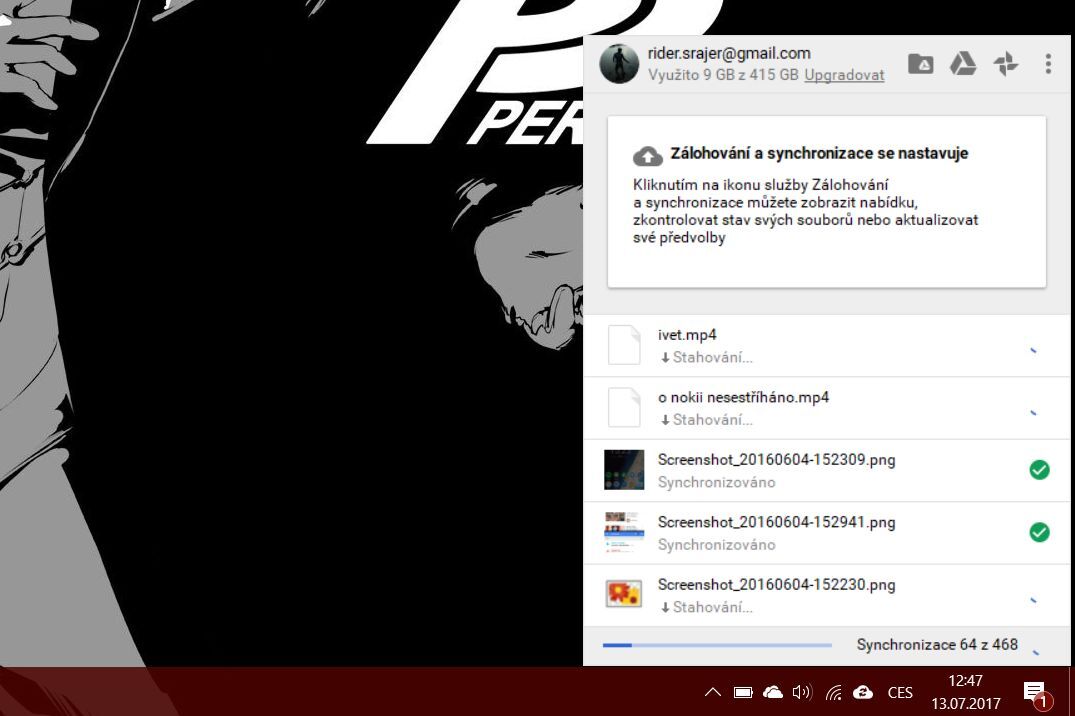Click the blank file icon for ivet.mp4
The height and width of the screenshot is (716, 1075).
[624, 346]
